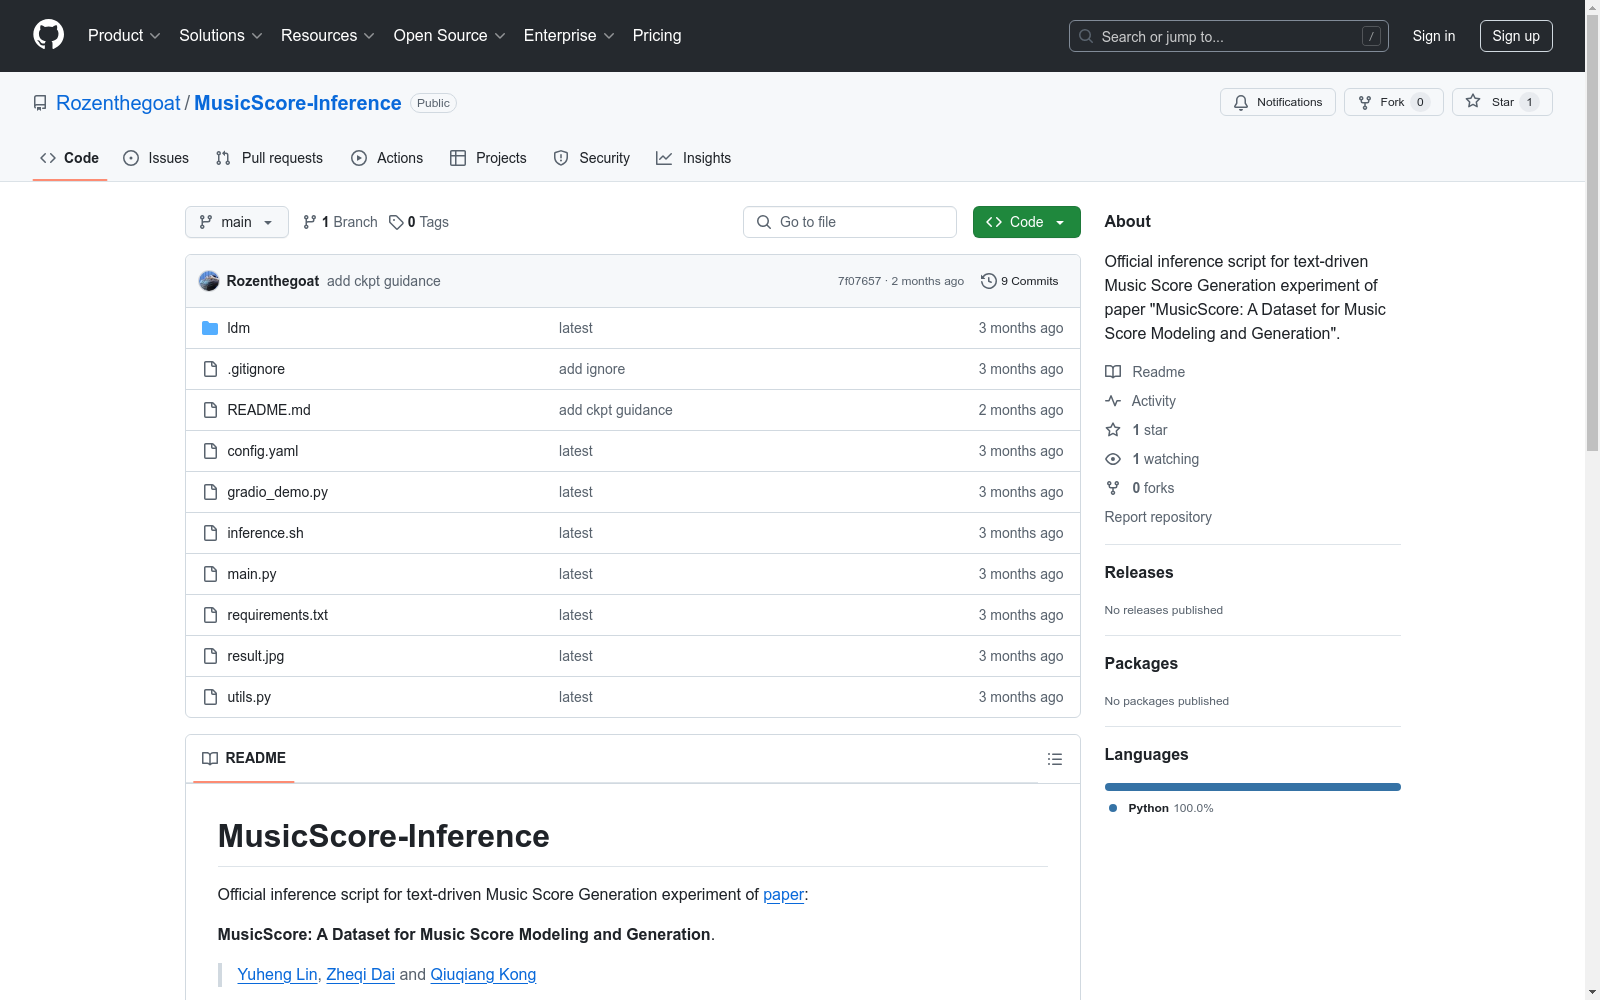Select the README tab
Viewport: 1600px width, 1000px height.
pyautogui.click(x=244, y=758)
